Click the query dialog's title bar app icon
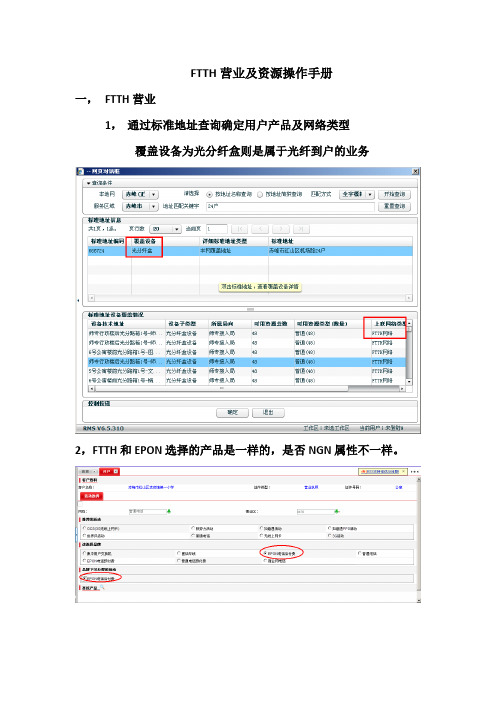Viewport: 496px width, 702px height. tap(80, 171)
